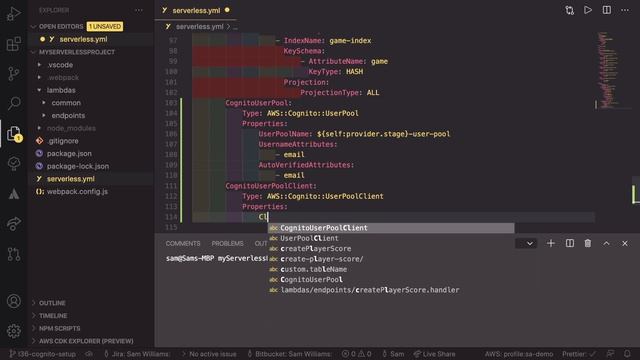Open the Comments panel tab
This screenshot has width=640, height=360.
(x=183, y=243)
